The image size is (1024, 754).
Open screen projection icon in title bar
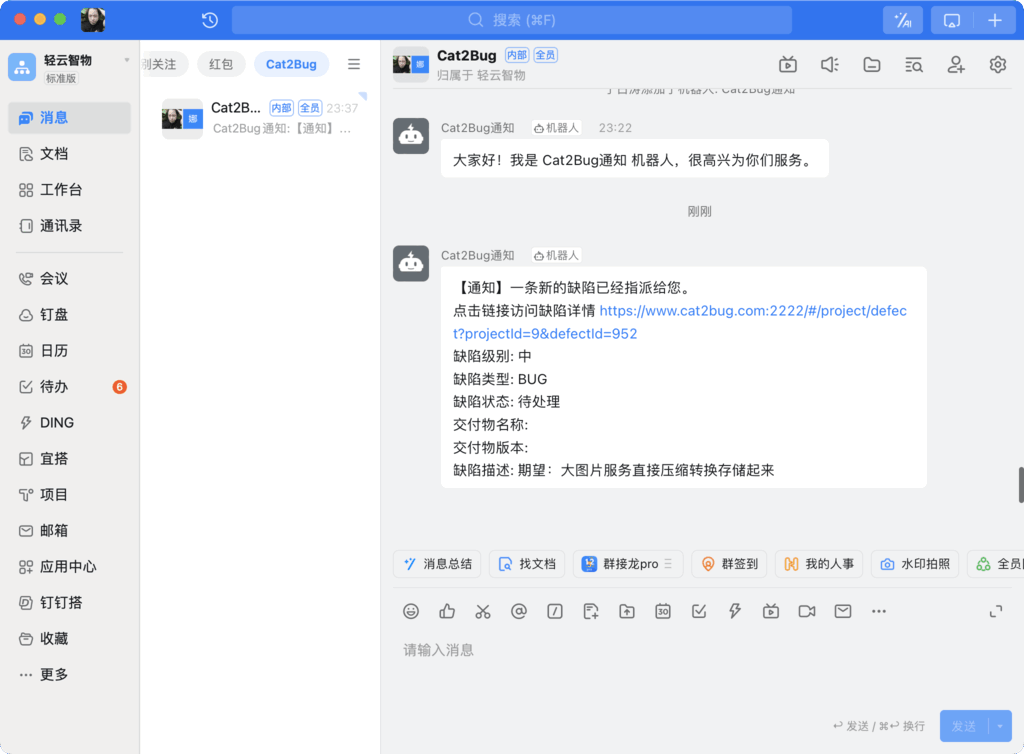click(952, 20)
